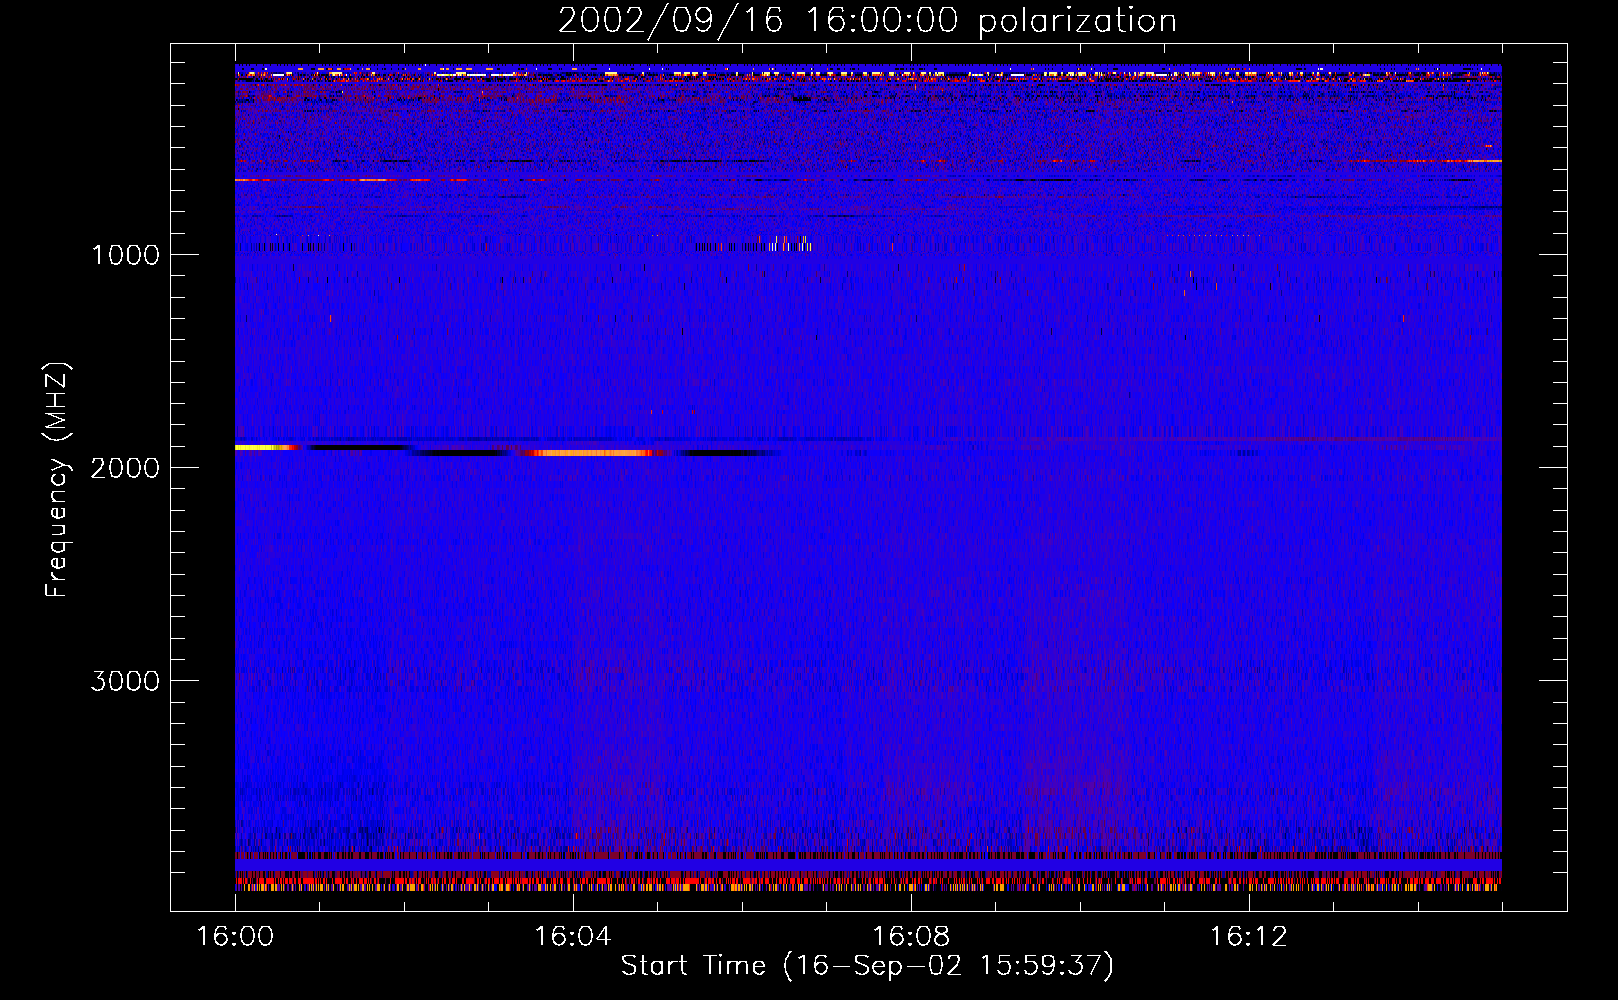Click the "3000" frequency tick label
This screenshot has width=1618, height=1000.
(x=125, y=681)
